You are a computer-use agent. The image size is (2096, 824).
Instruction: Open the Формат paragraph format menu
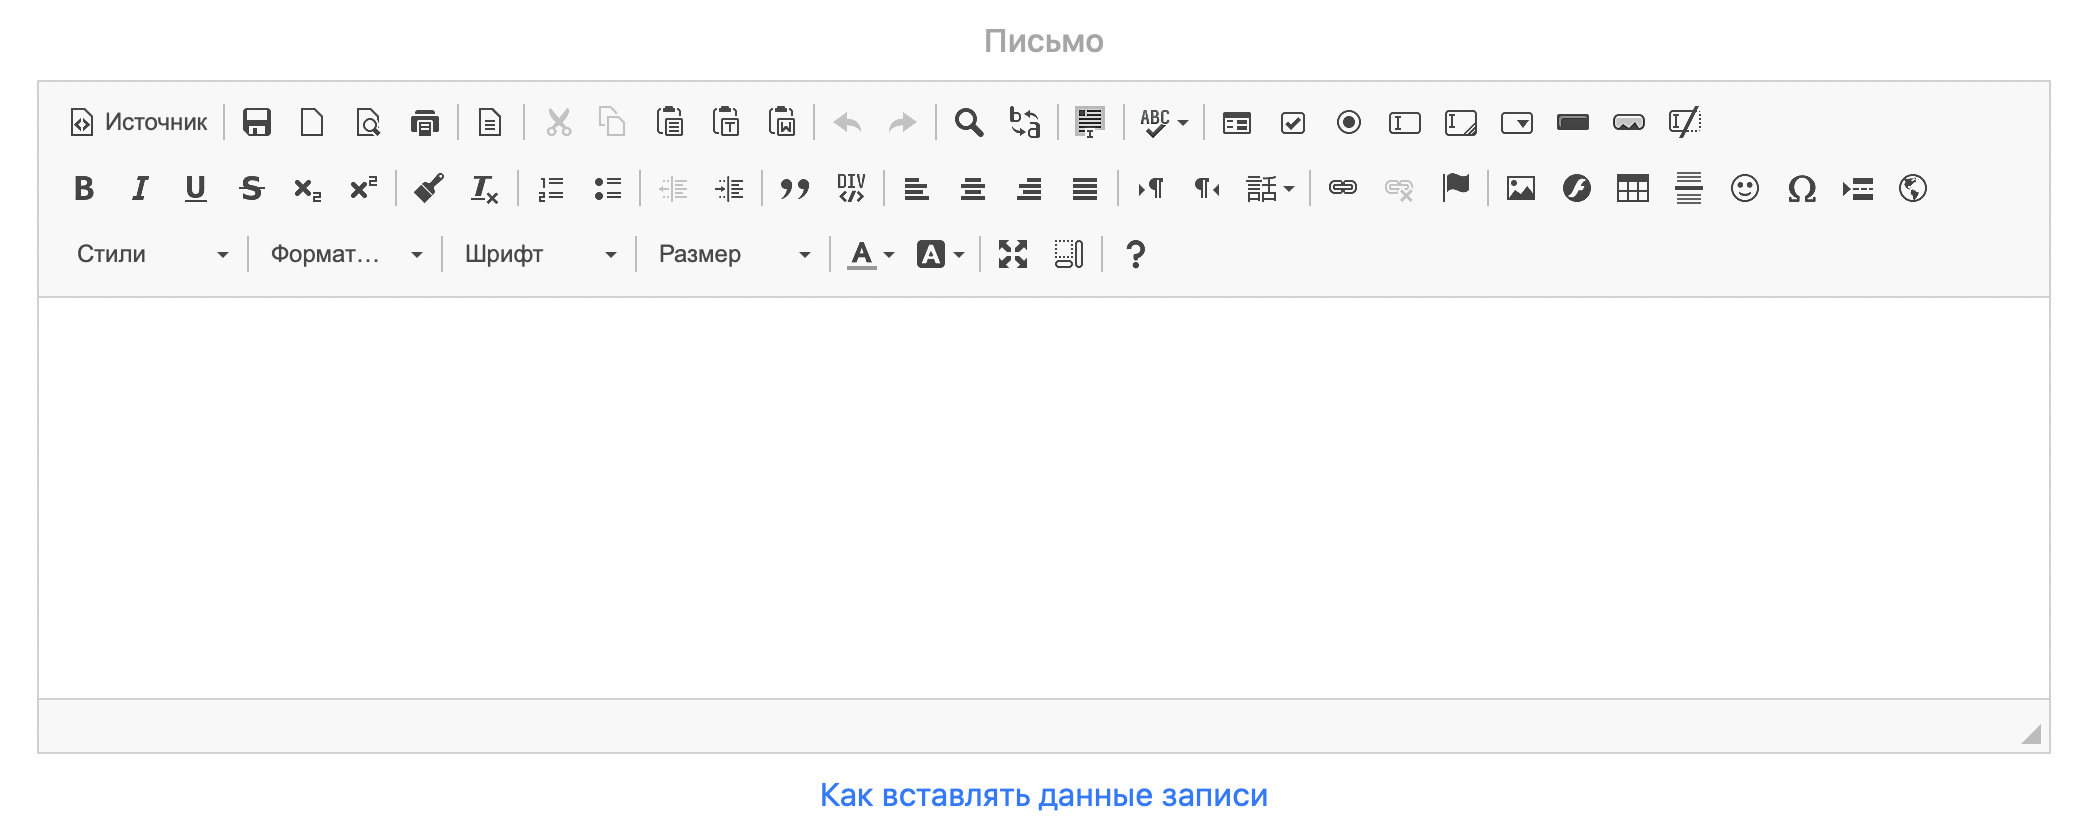[346, 254]
